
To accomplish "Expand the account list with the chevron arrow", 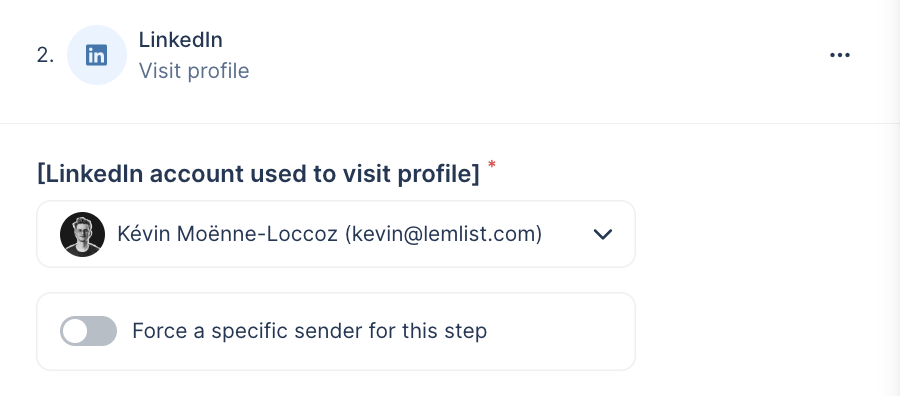I will (x=603, y=234).
